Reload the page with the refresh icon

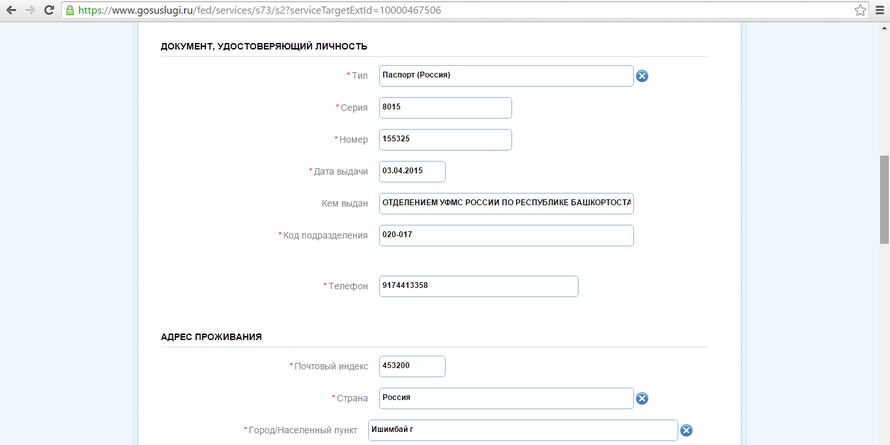51,10
